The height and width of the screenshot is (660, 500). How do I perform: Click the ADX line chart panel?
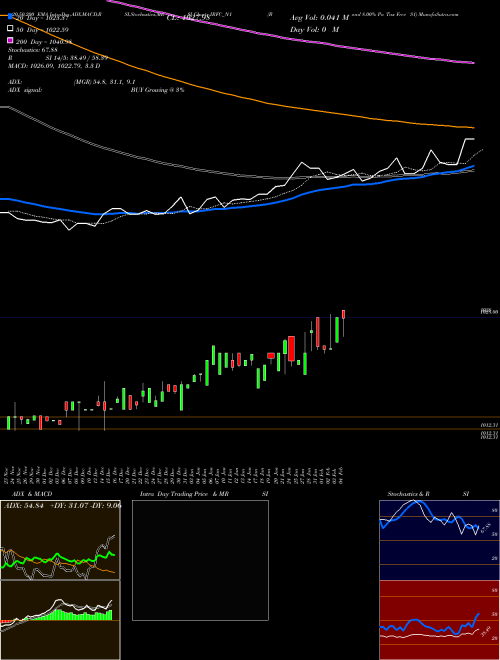click(60, 540)
